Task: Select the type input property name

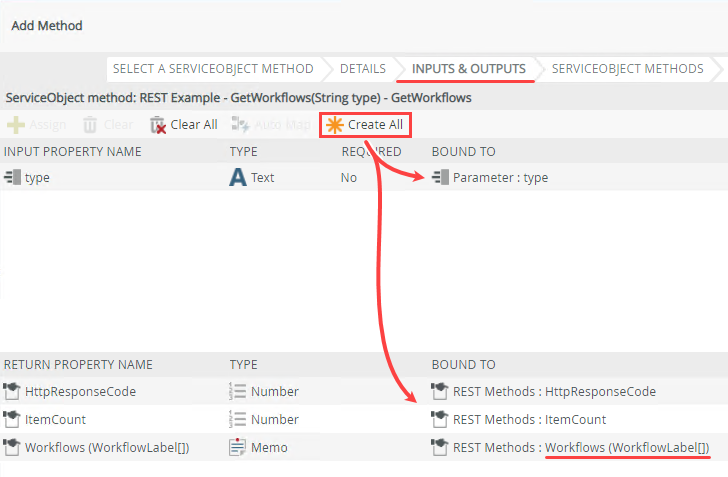Action: click(37, 178)
